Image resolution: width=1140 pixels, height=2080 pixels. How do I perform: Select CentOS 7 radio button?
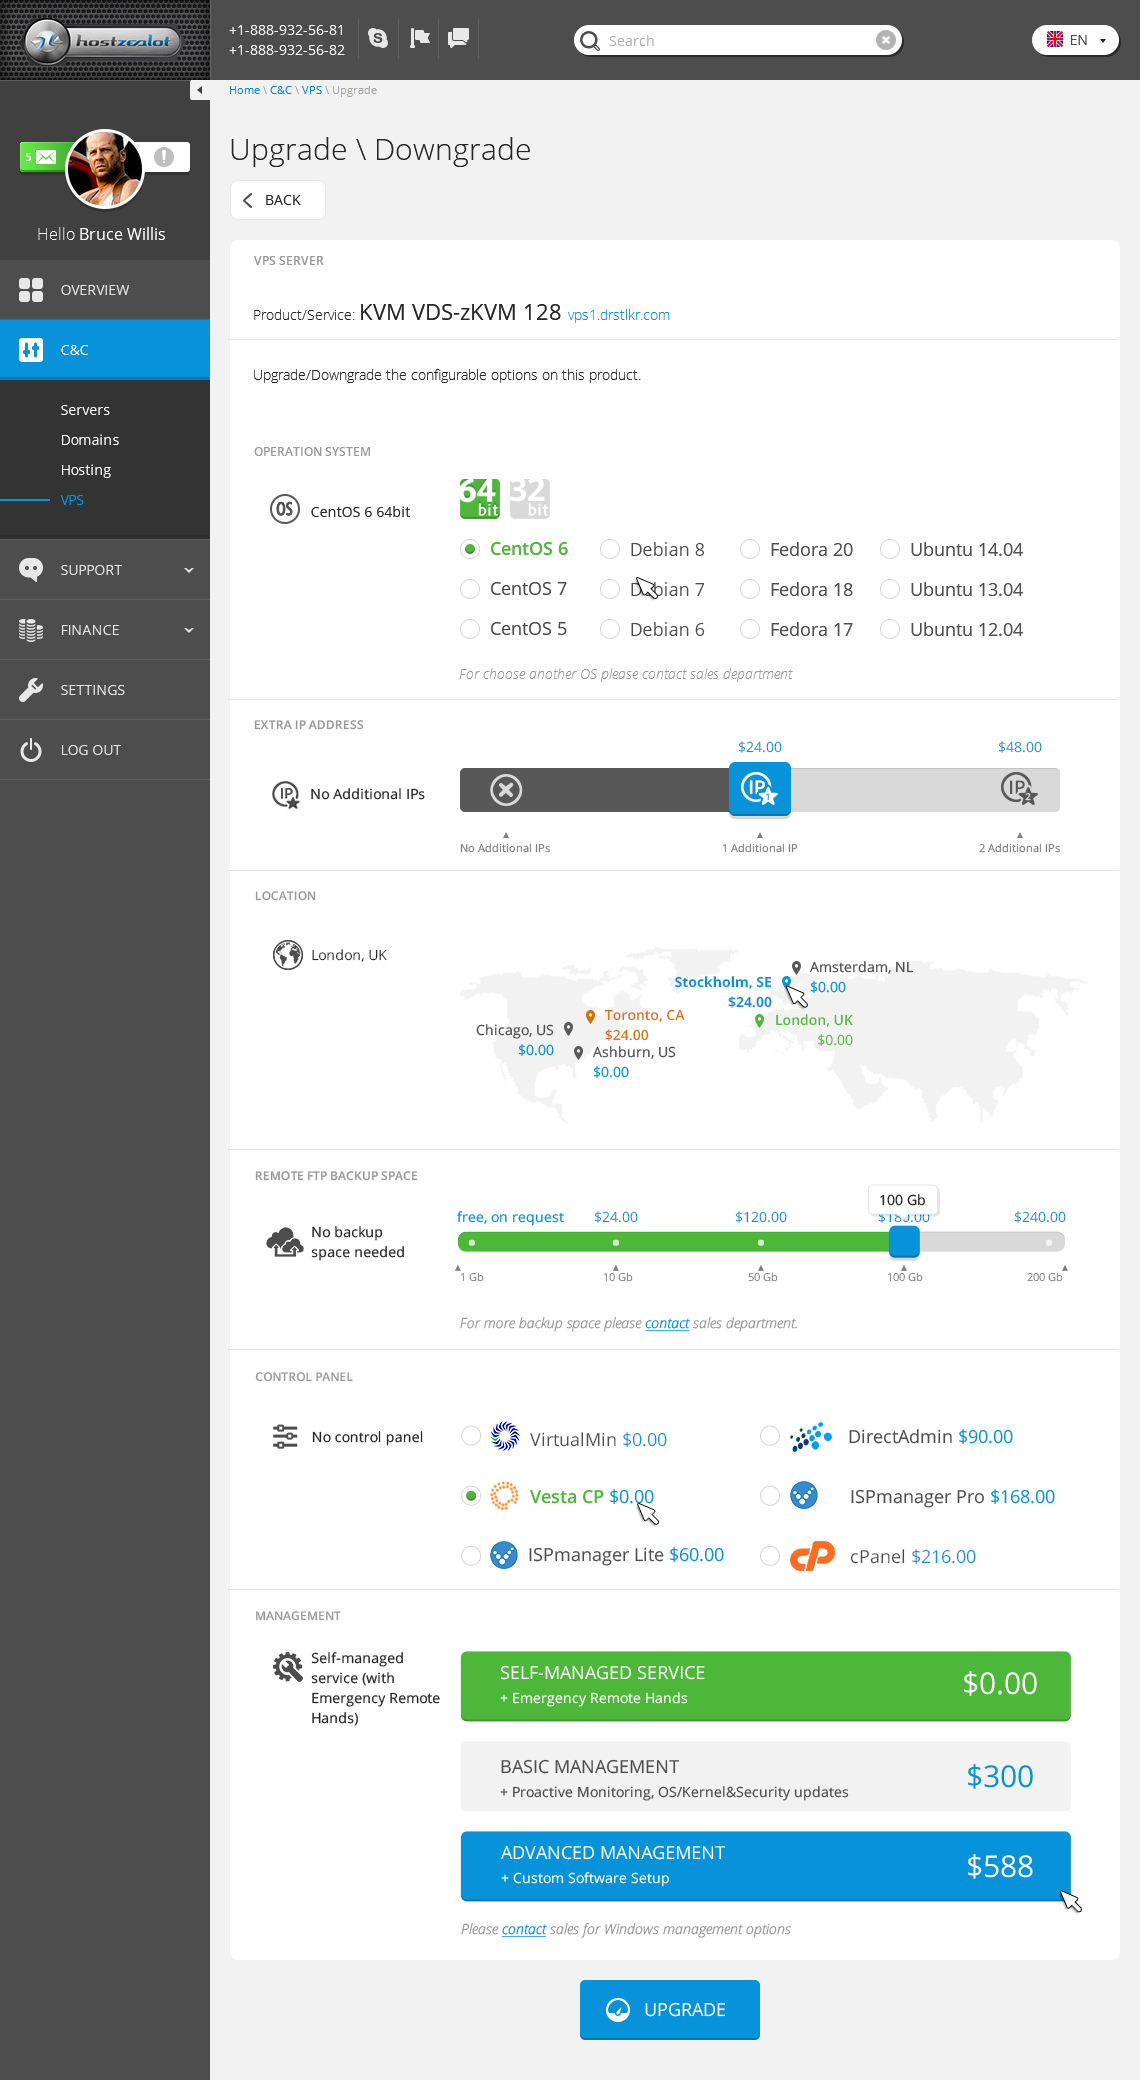point(470,589)
